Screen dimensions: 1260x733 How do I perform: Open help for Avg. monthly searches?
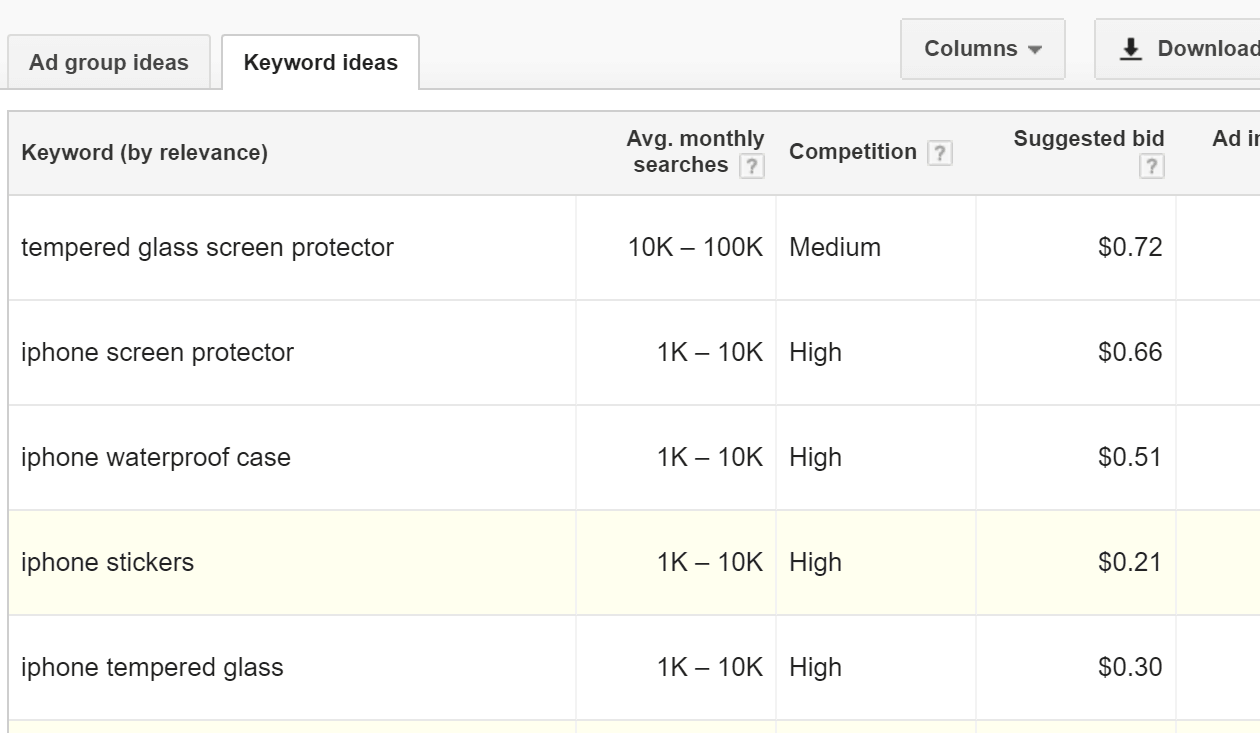pyautogui.click(x=752, y=166)
